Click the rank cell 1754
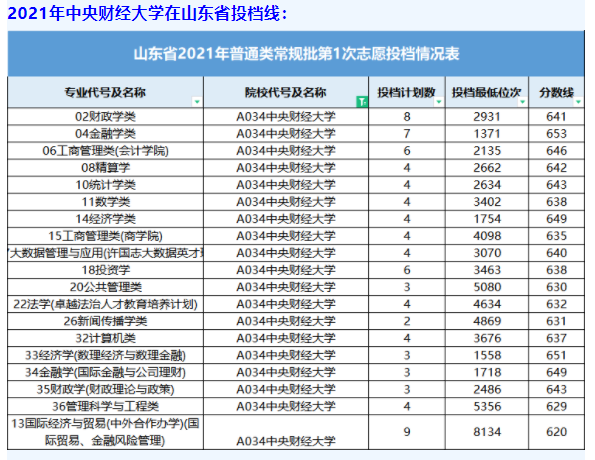This screenshot has height=460, width=595. tap(487, 219)
